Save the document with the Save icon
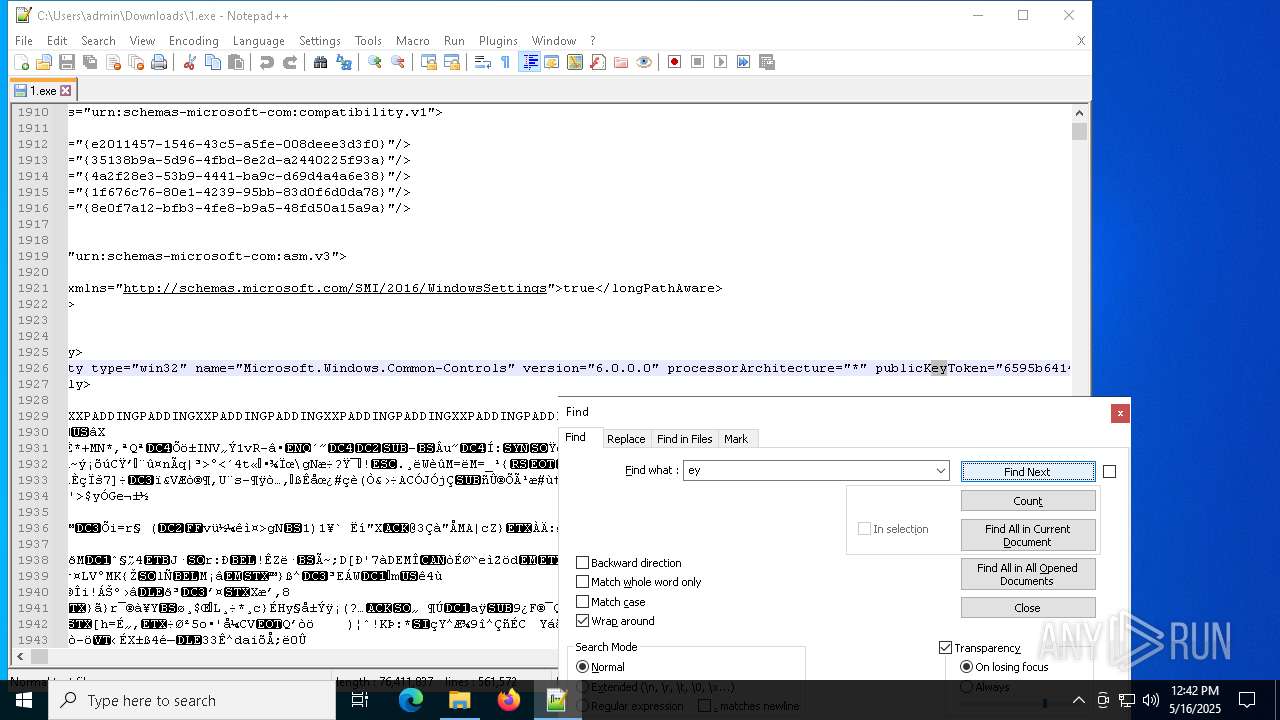This screenshot has height=720, width=1280. click(x=67, y=62)
